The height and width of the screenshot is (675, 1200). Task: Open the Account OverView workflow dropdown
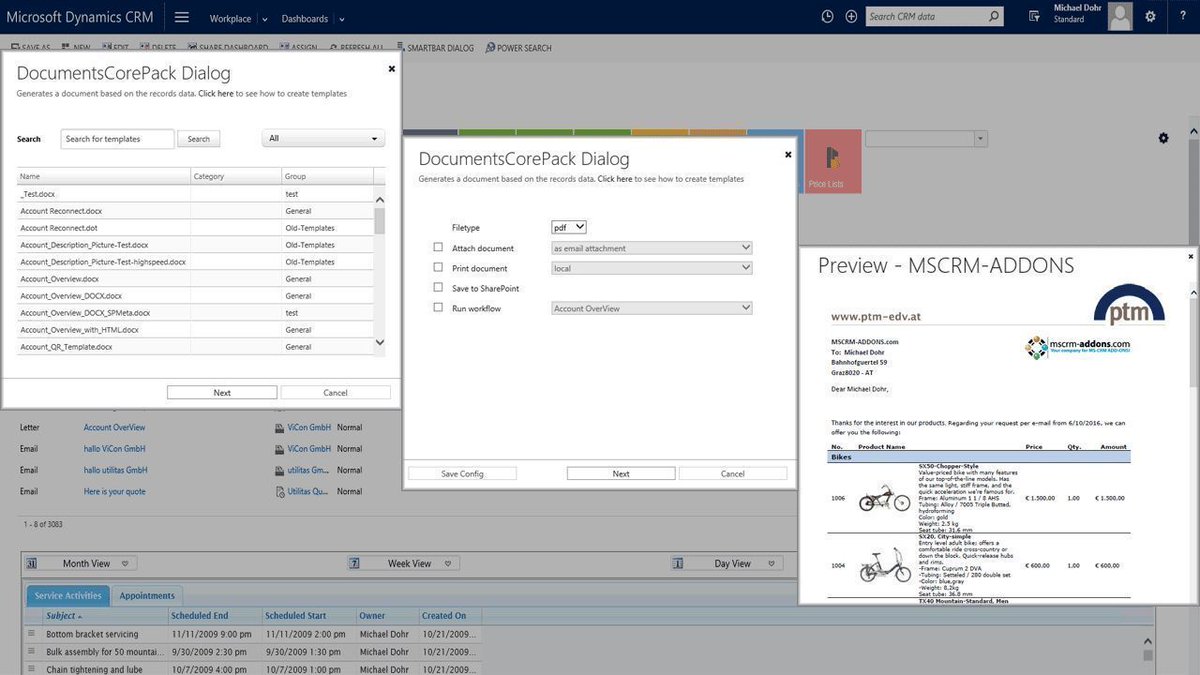tap(652, 308)
